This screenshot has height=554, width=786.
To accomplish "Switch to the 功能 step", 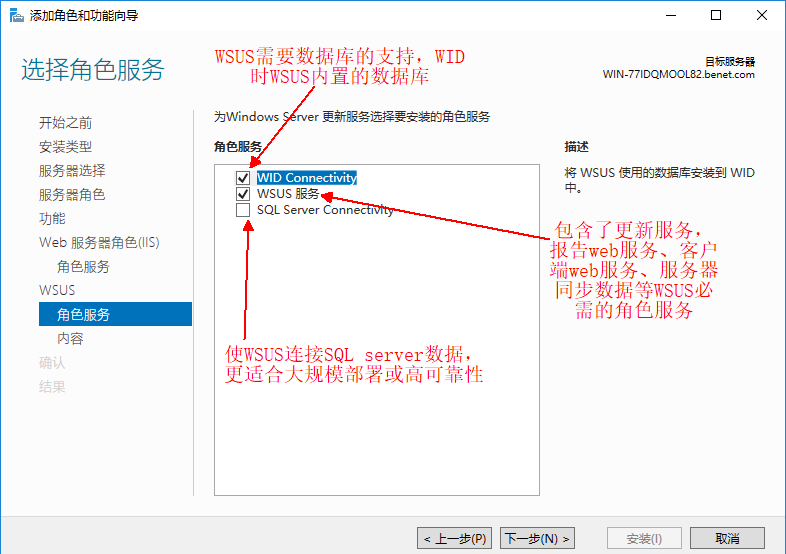I will coord(52,219).
